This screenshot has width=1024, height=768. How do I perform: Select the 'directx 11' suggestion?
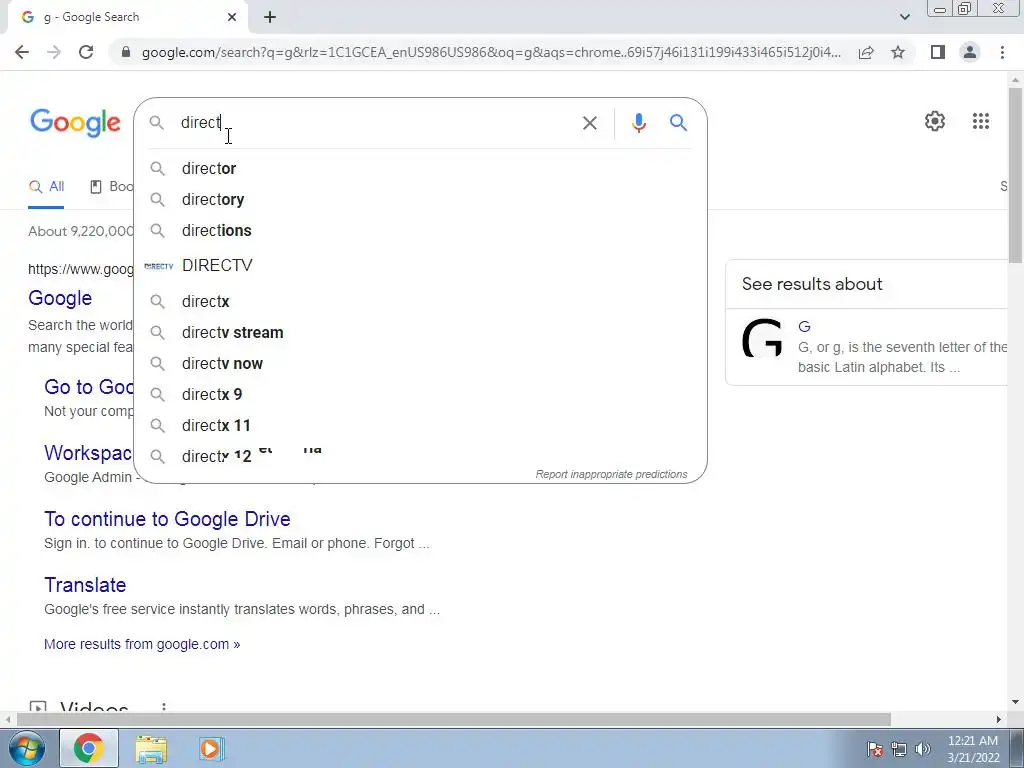420,426
